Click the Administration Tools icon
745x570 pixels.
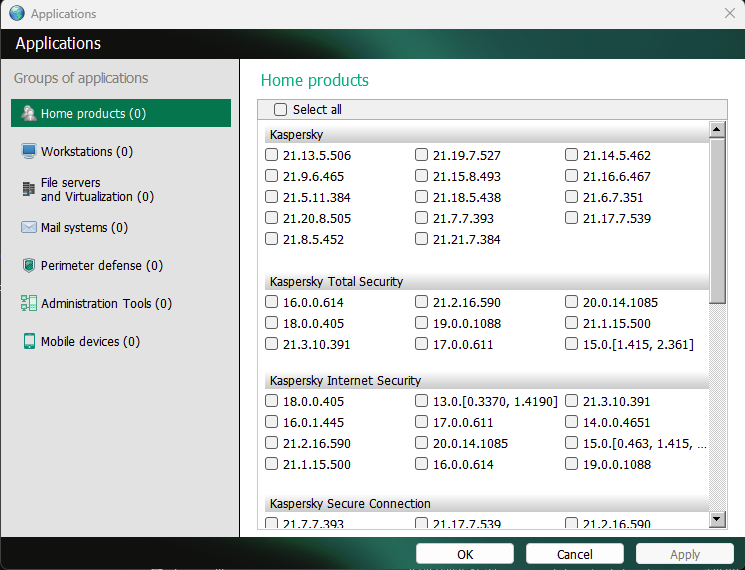click(29, 303)
